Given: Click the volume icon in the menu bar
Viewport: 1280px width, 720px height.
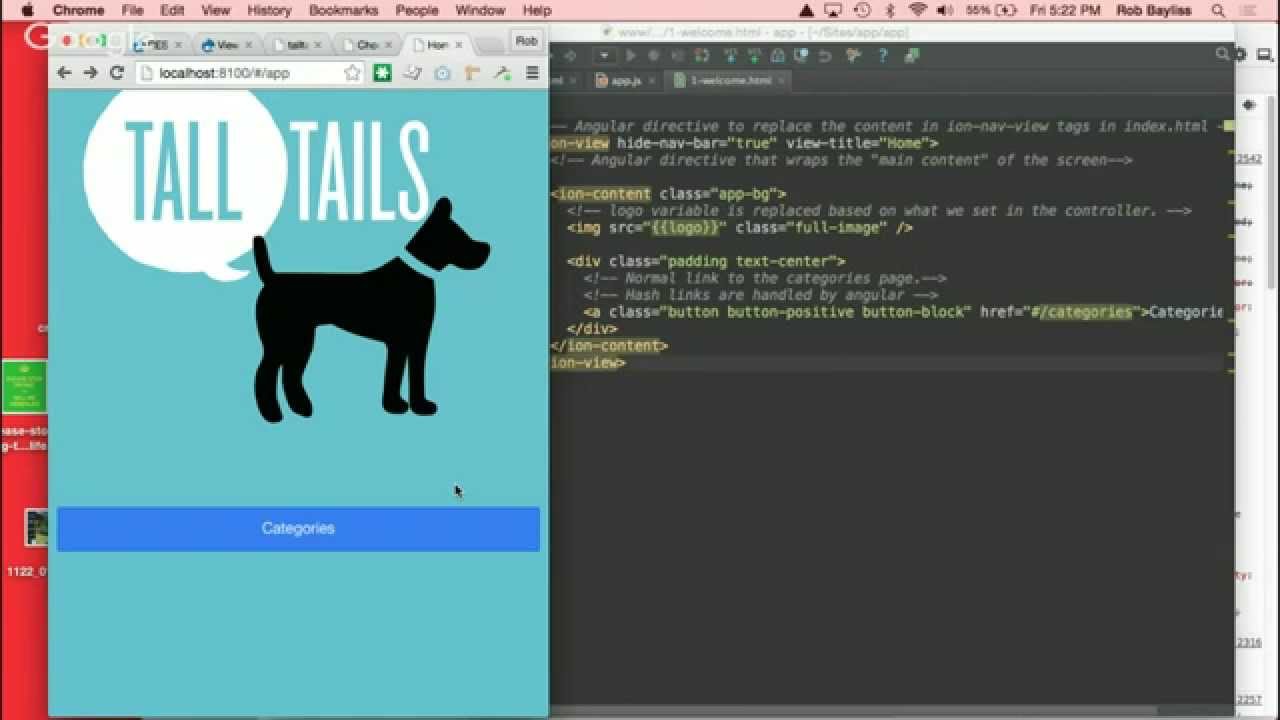Looking at the screenshot, I should (x=945, y=10).
